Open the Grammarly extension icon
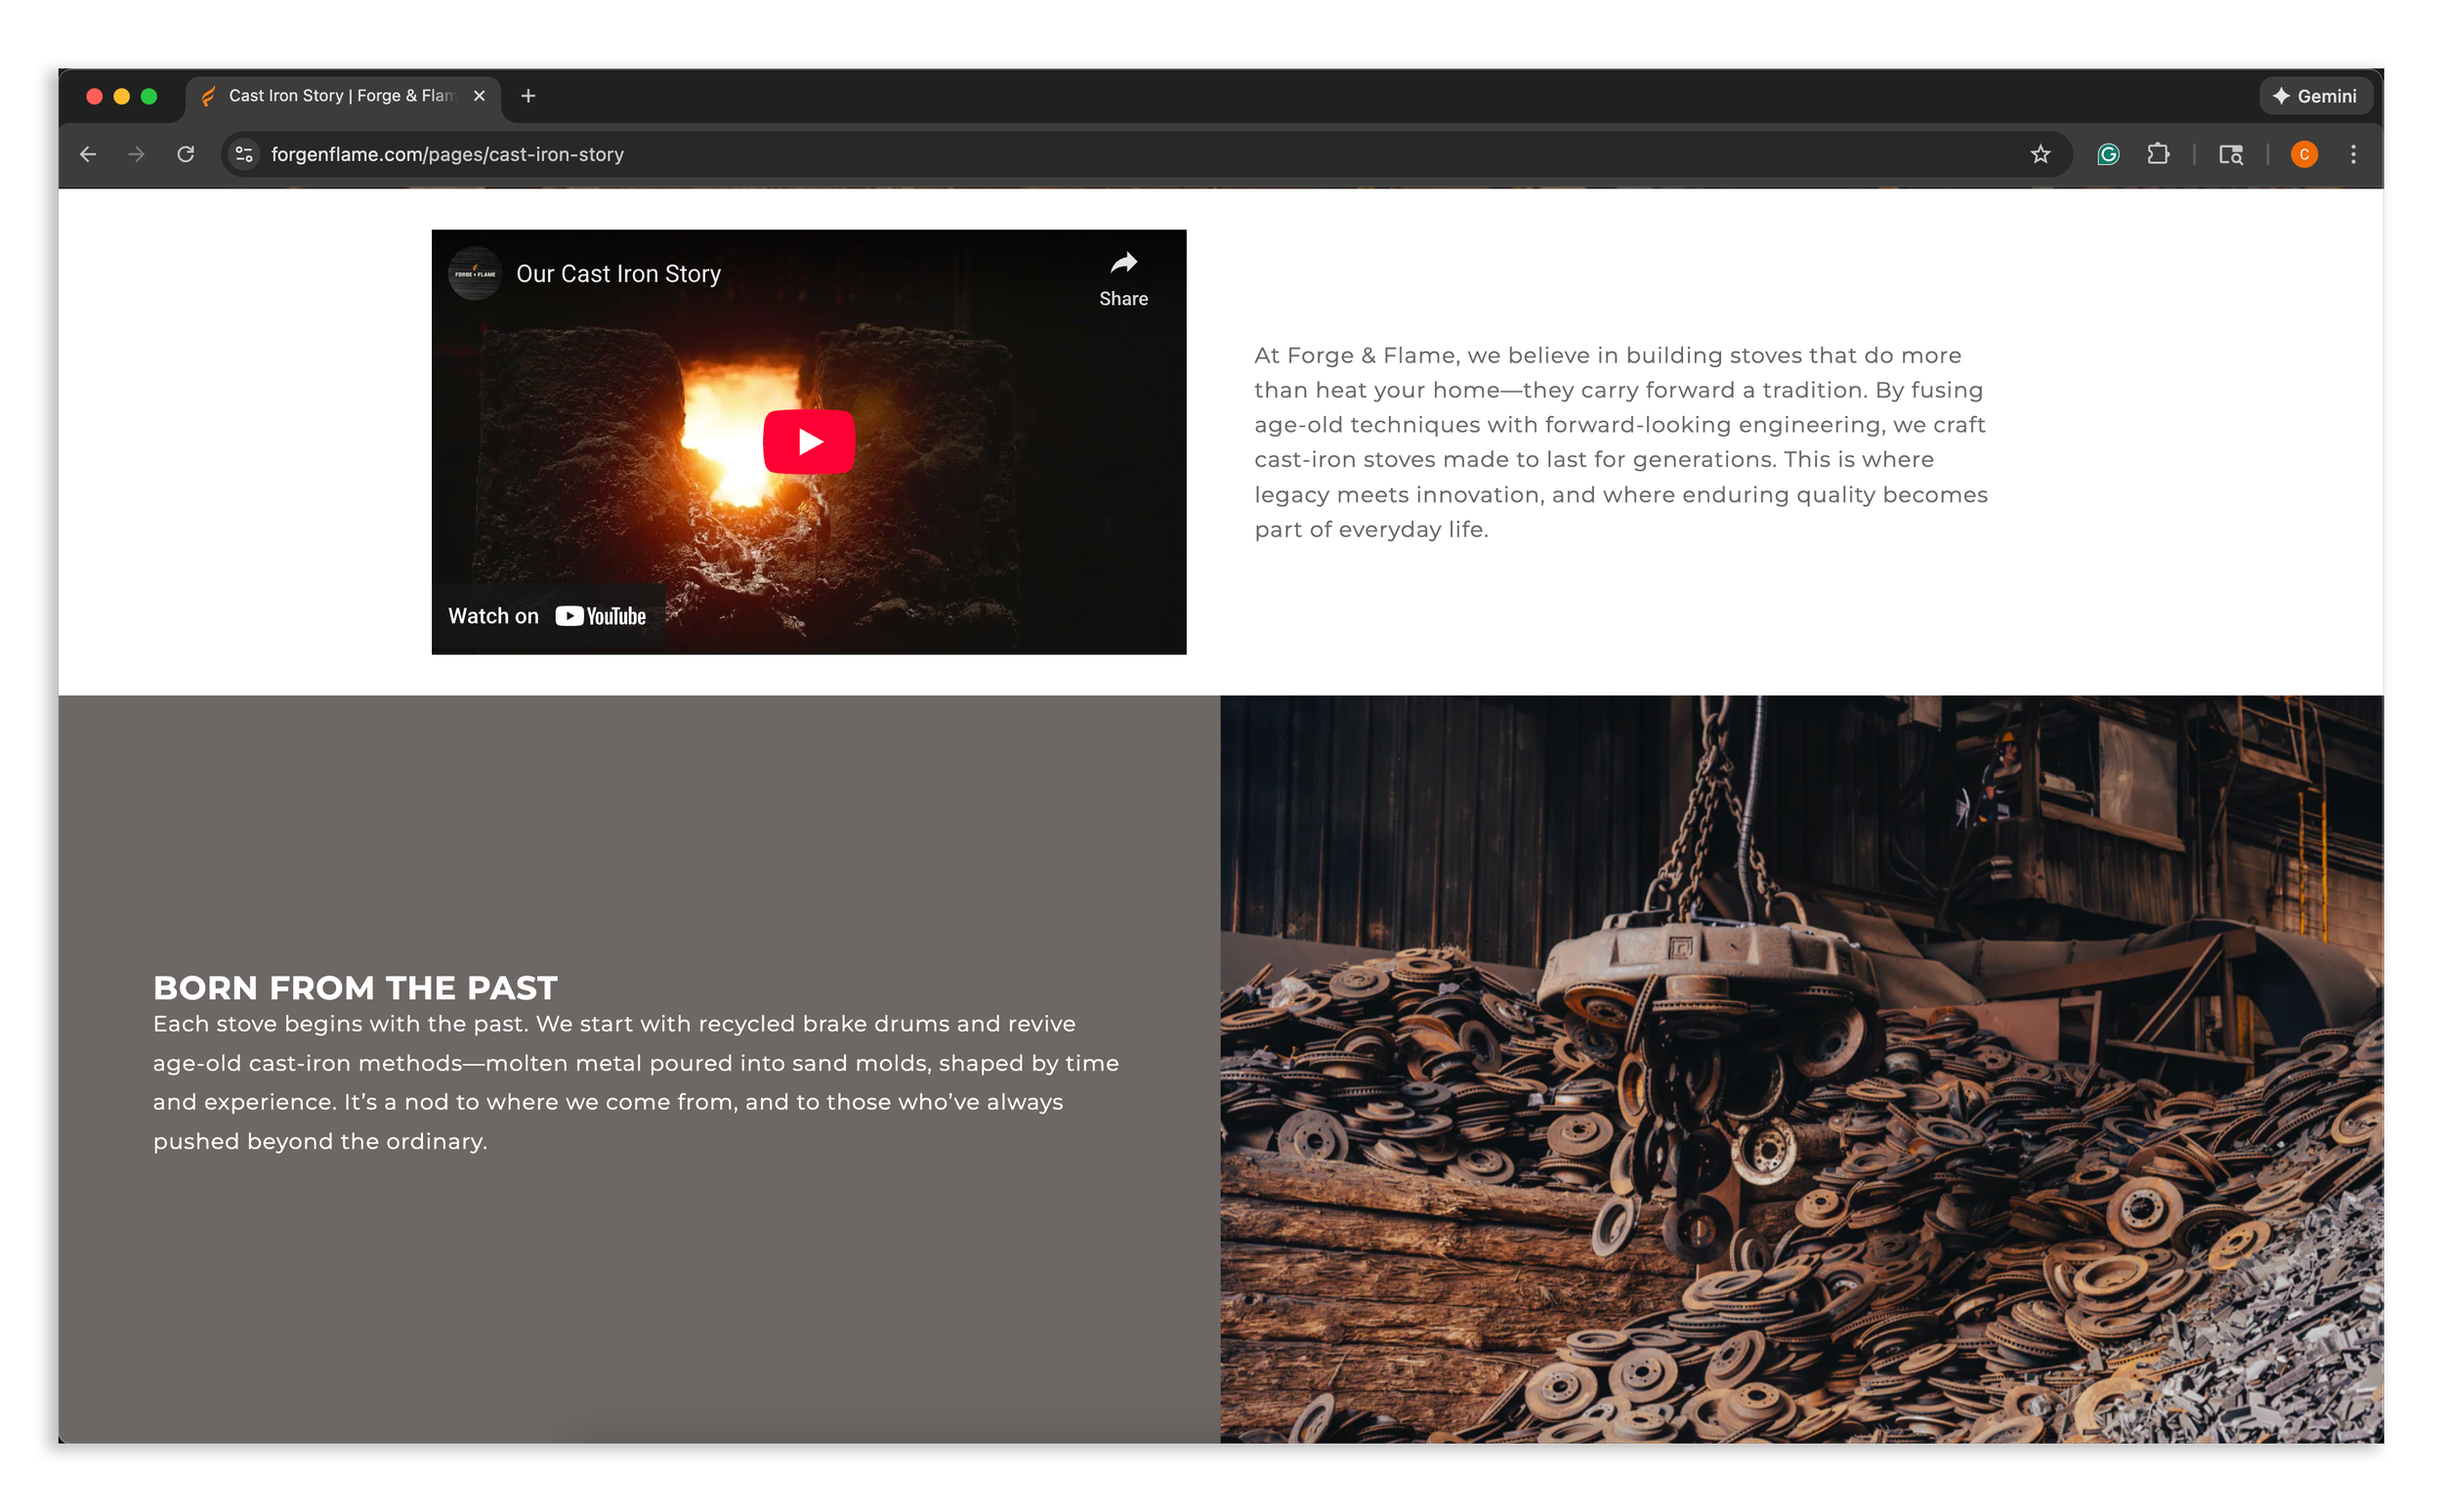 [x=2108, y=154]
